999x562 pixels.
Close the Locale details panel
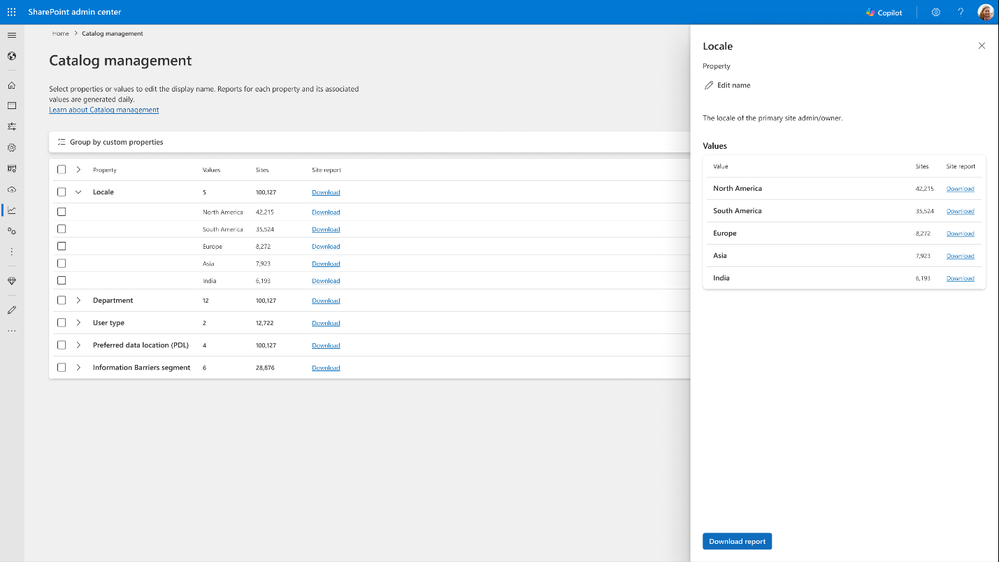pyautogui.click(x=981, y=46)
